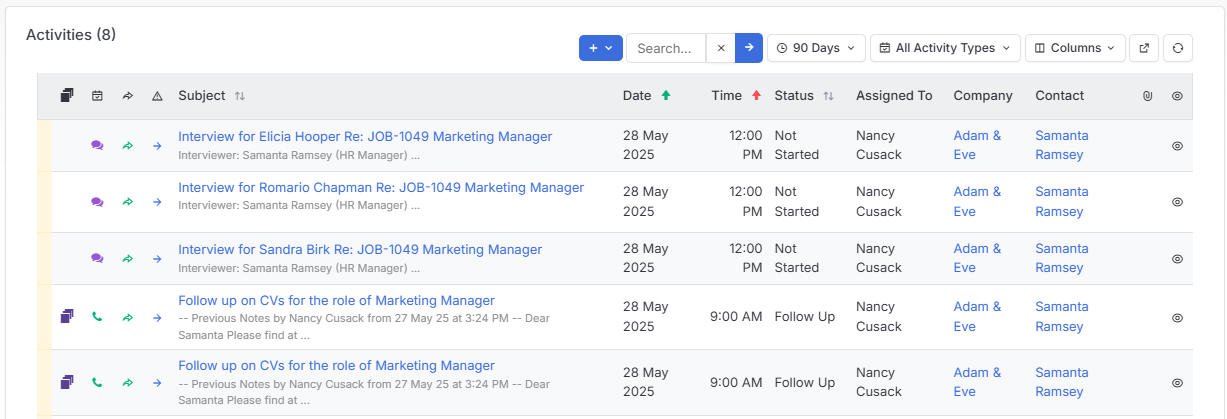Open Samanta Ramsey contact on Romario Chapman row
The image size is (1227, 419).
(x=1062, y=201)
